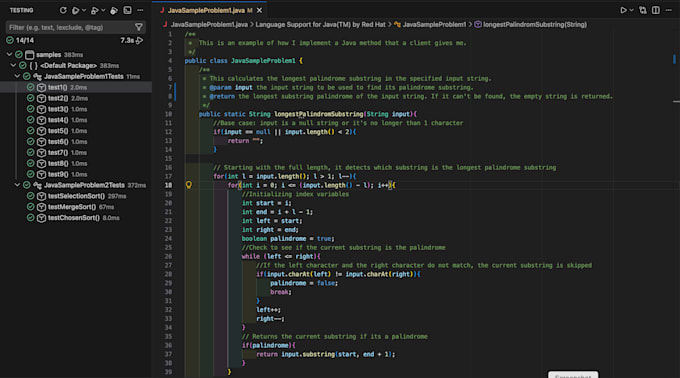The image size is (680, 378).
Task: Select JavaSampleProblem1Tests row
Action: coord(76,76)
